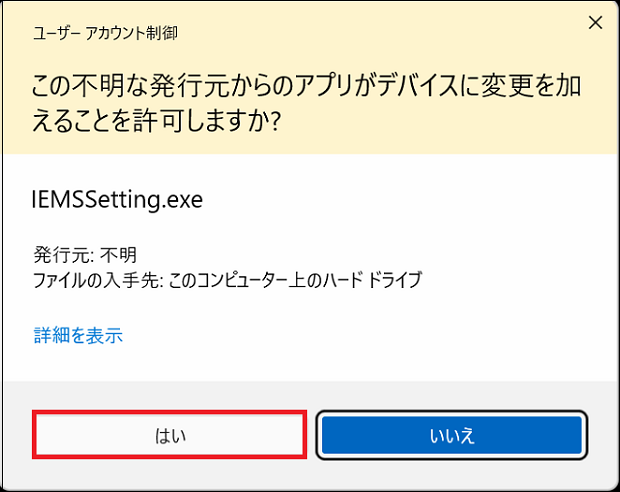Image resolution: width=620 pixels, height=492 pixels.
Task: Click the .exe extension in the program name
Action: (182, 201)
